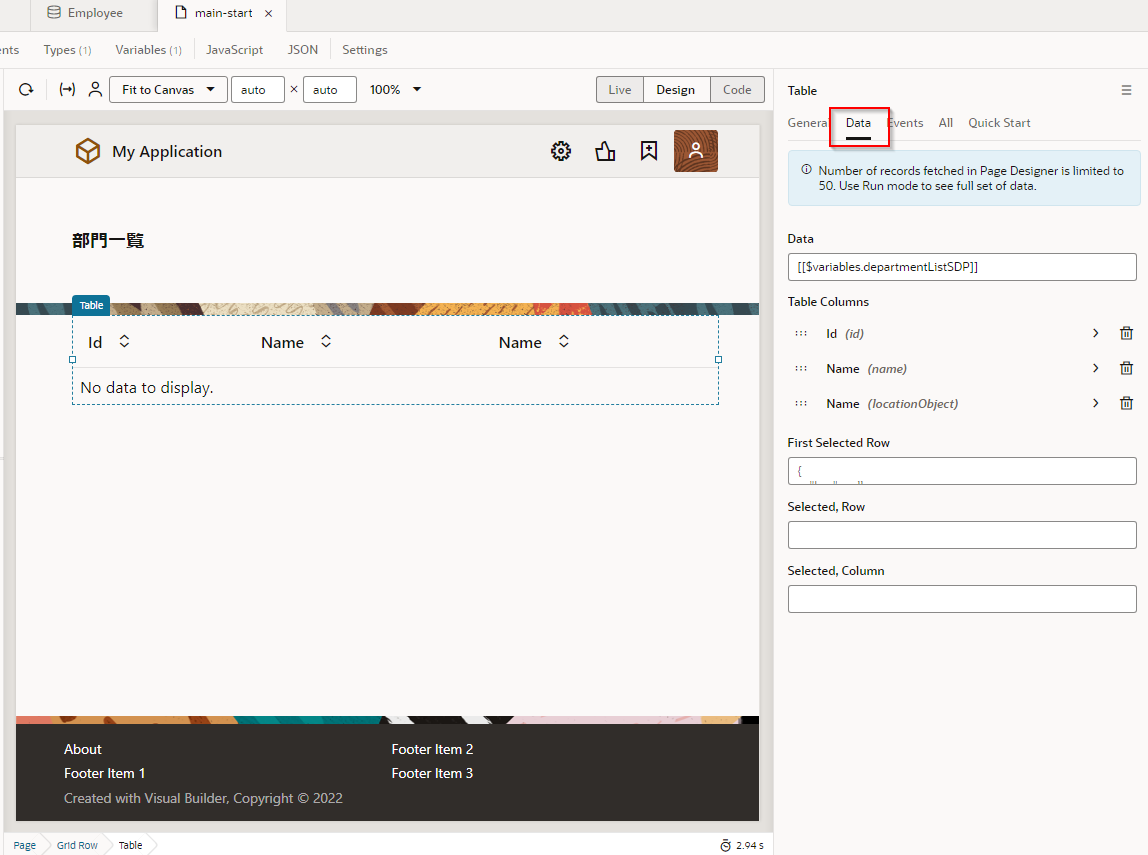Screen dimensions: 1148x855
Task: Click the bookmark icon in app header
Action: tap(649, 151)
